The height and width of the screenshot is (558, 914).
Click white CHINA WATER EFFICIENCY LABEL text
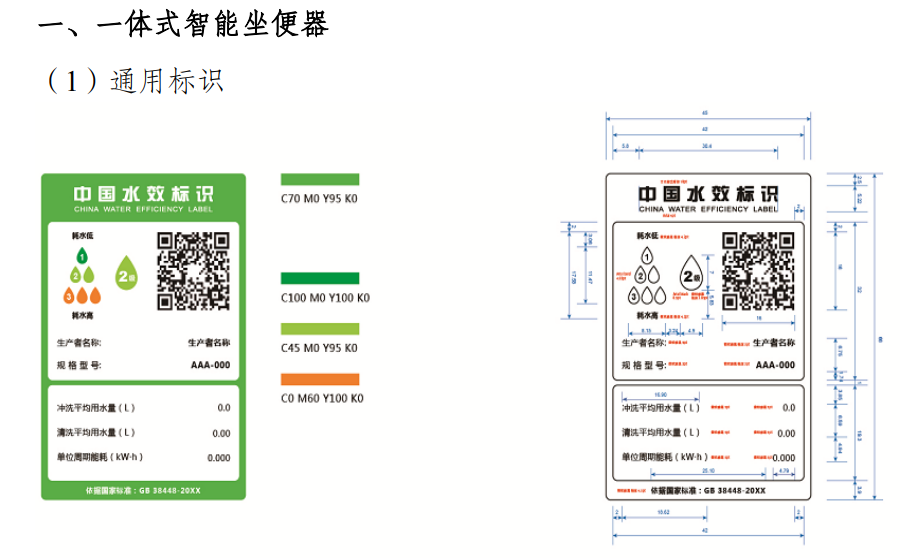coord(143,209)
